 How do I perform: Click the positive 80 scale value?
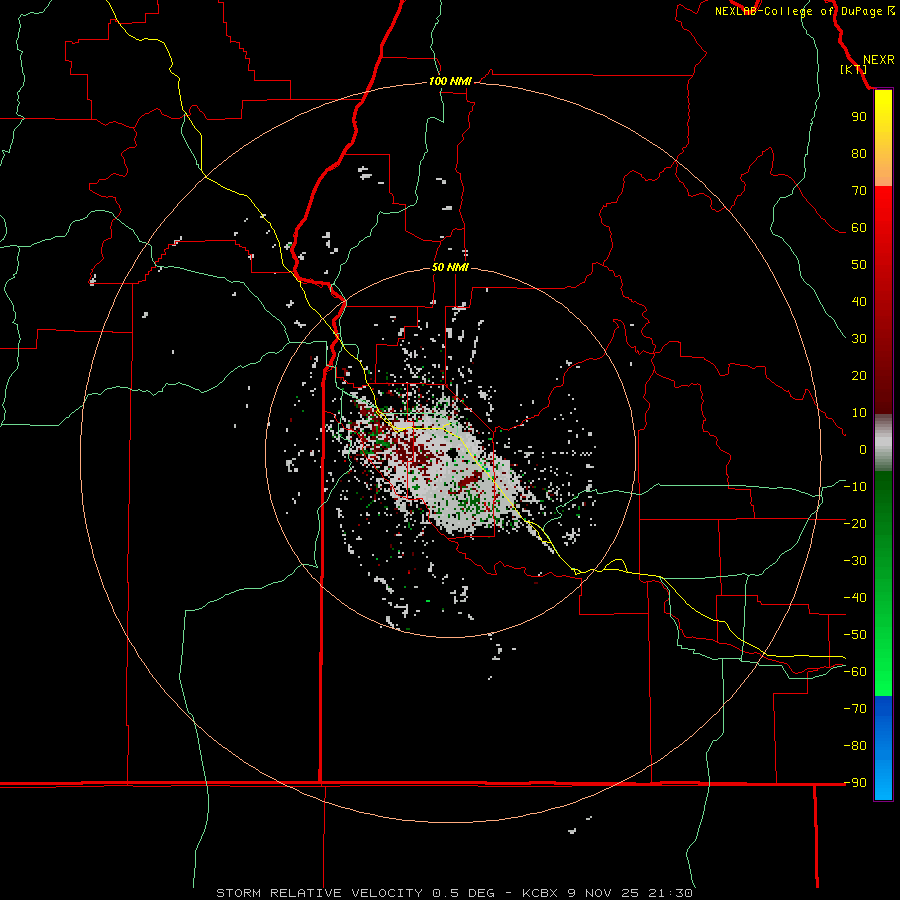[x=859, y=154]
